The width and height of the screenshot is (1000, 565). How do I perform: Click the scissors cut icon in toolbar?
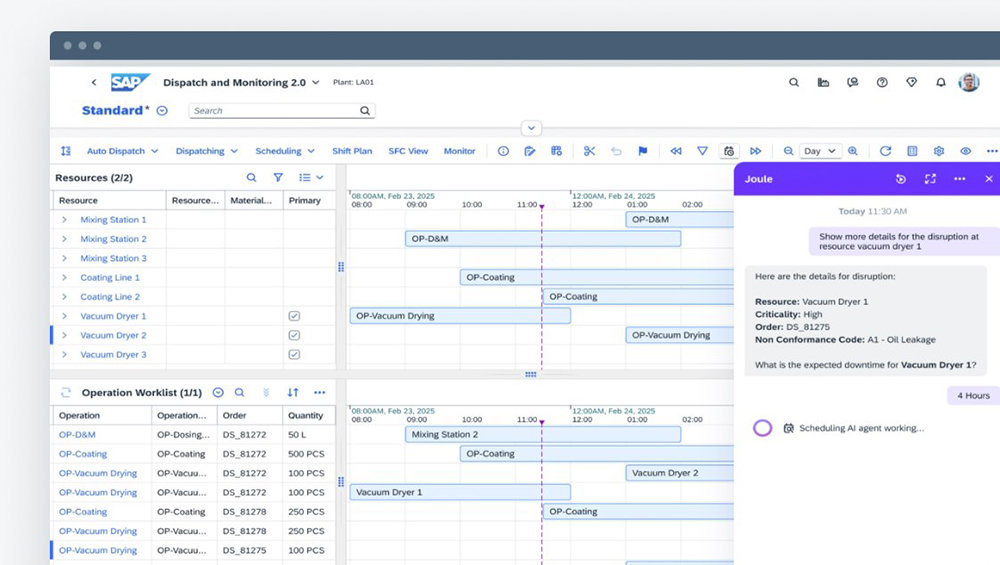(x=589, y=151)
